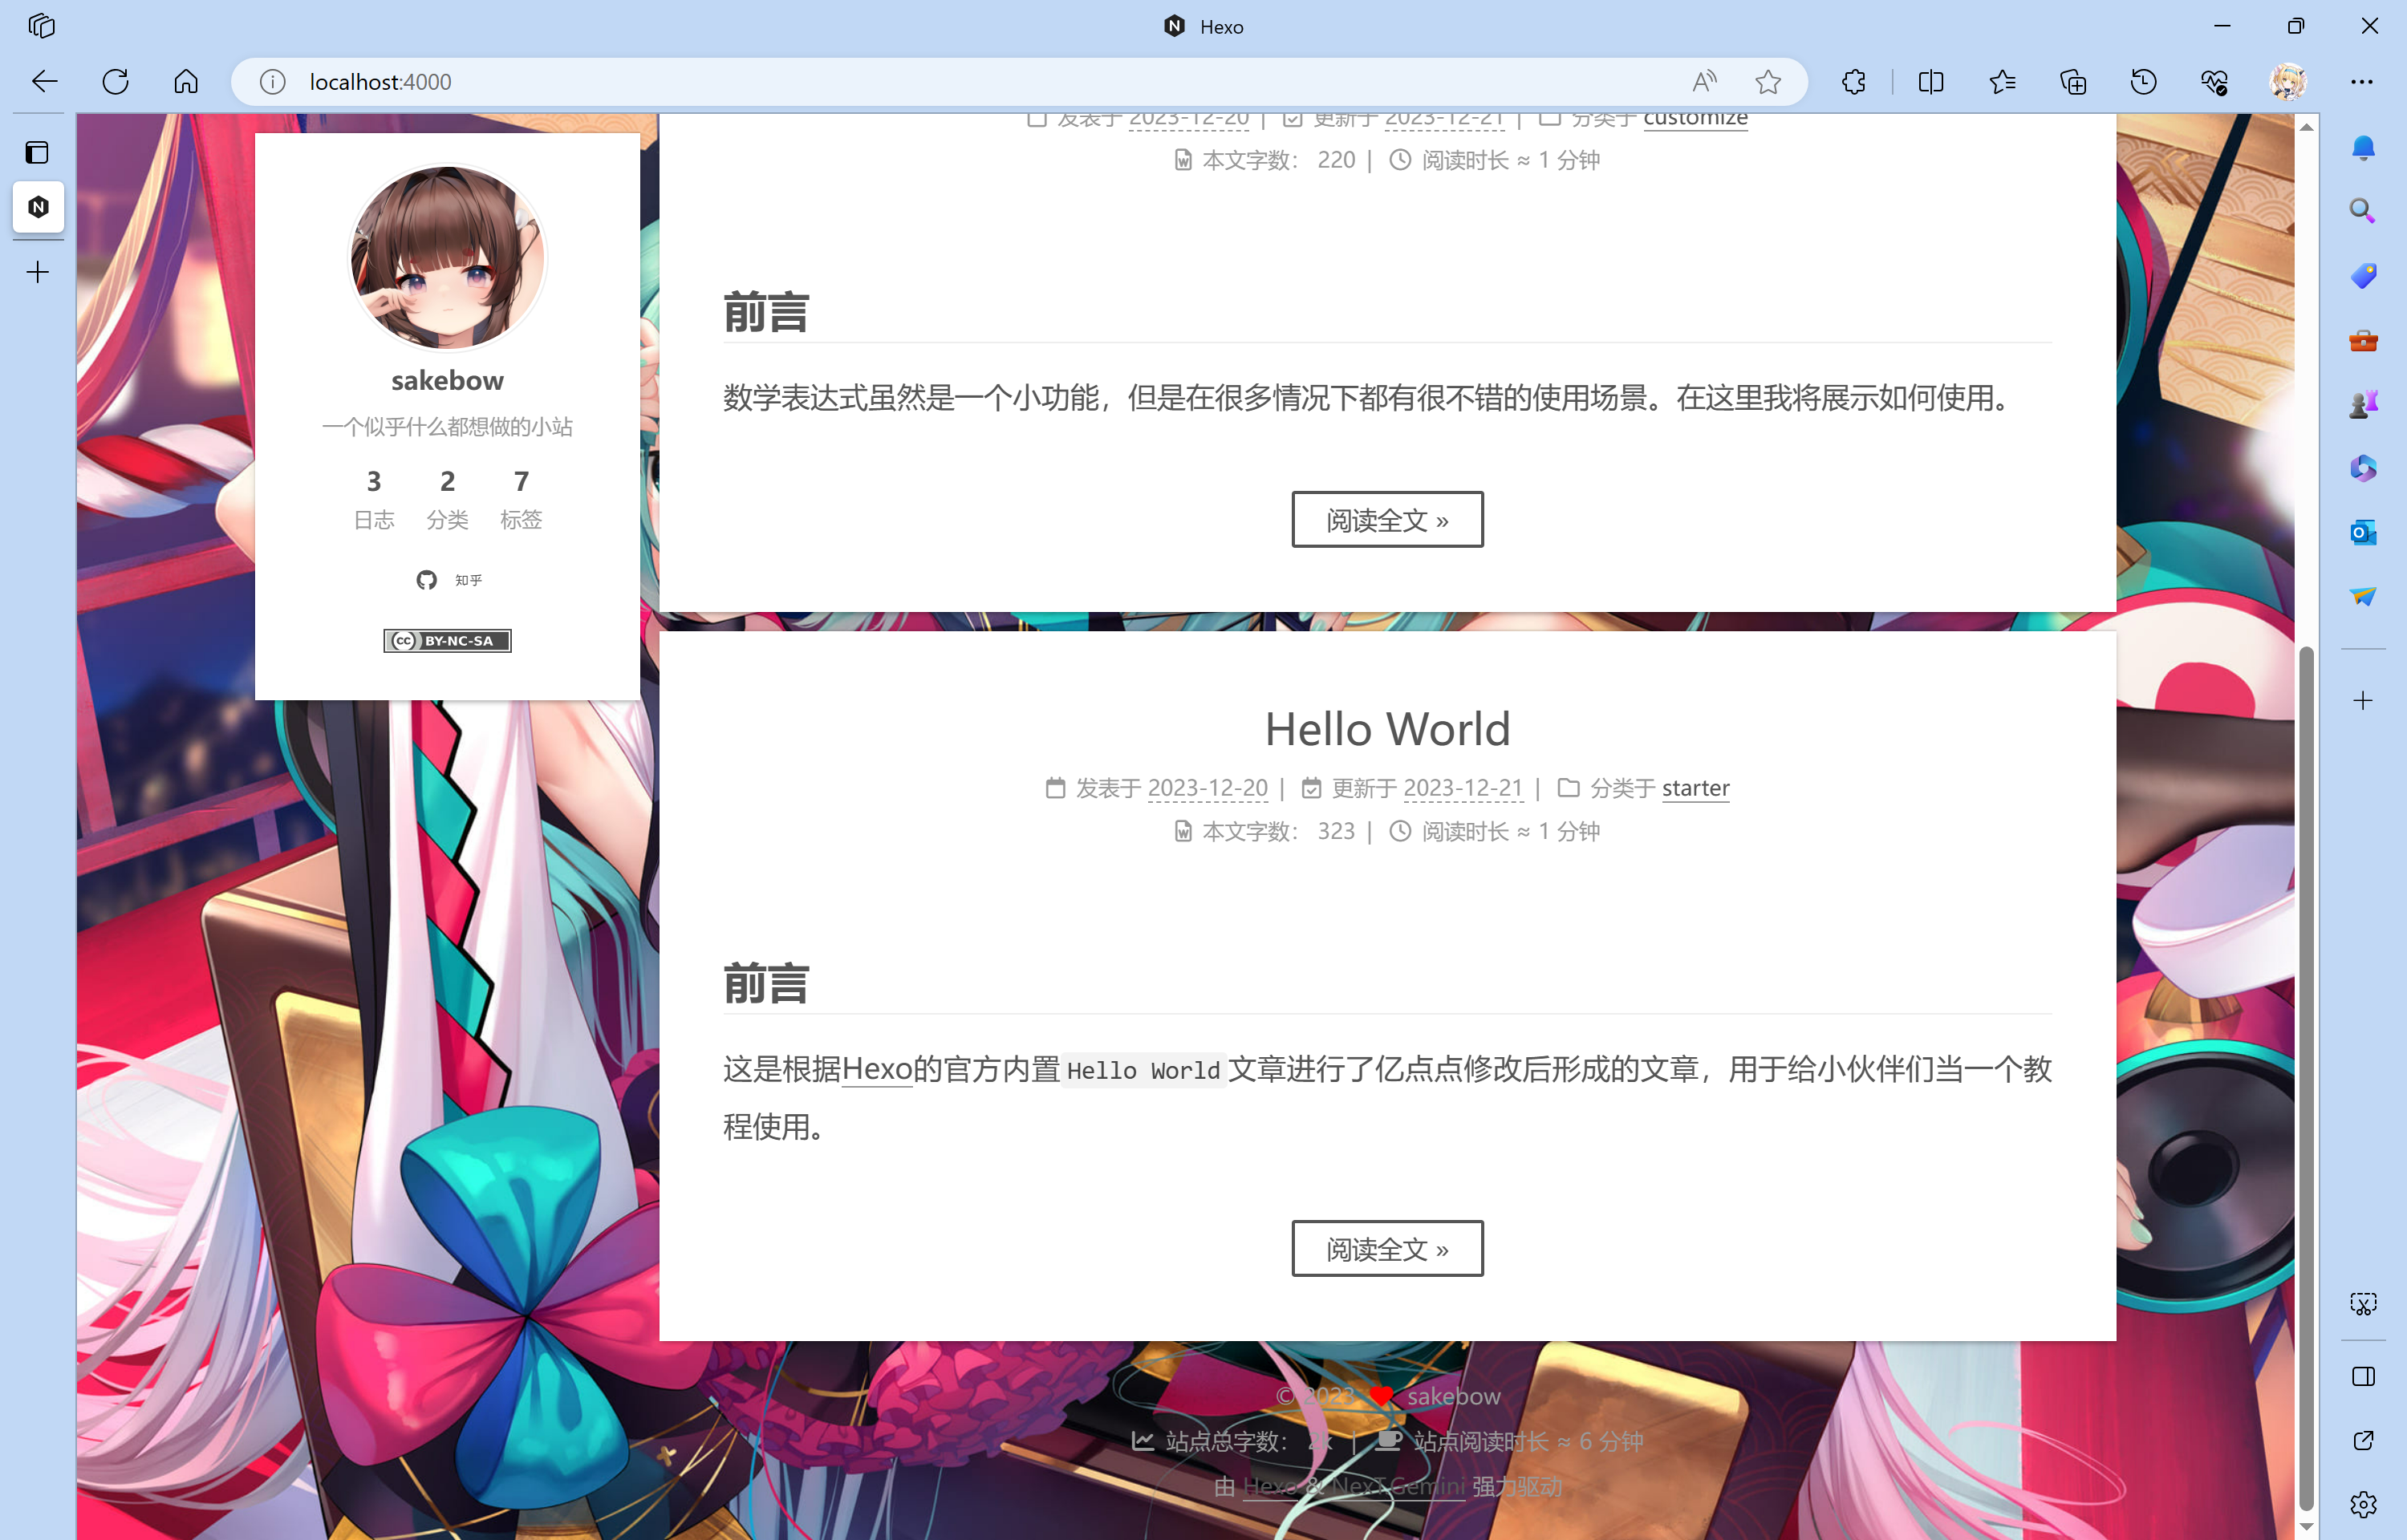2407x1540 pixels.
Task: Open Edge Search sidebar icon
Action: click(2363, 211)
